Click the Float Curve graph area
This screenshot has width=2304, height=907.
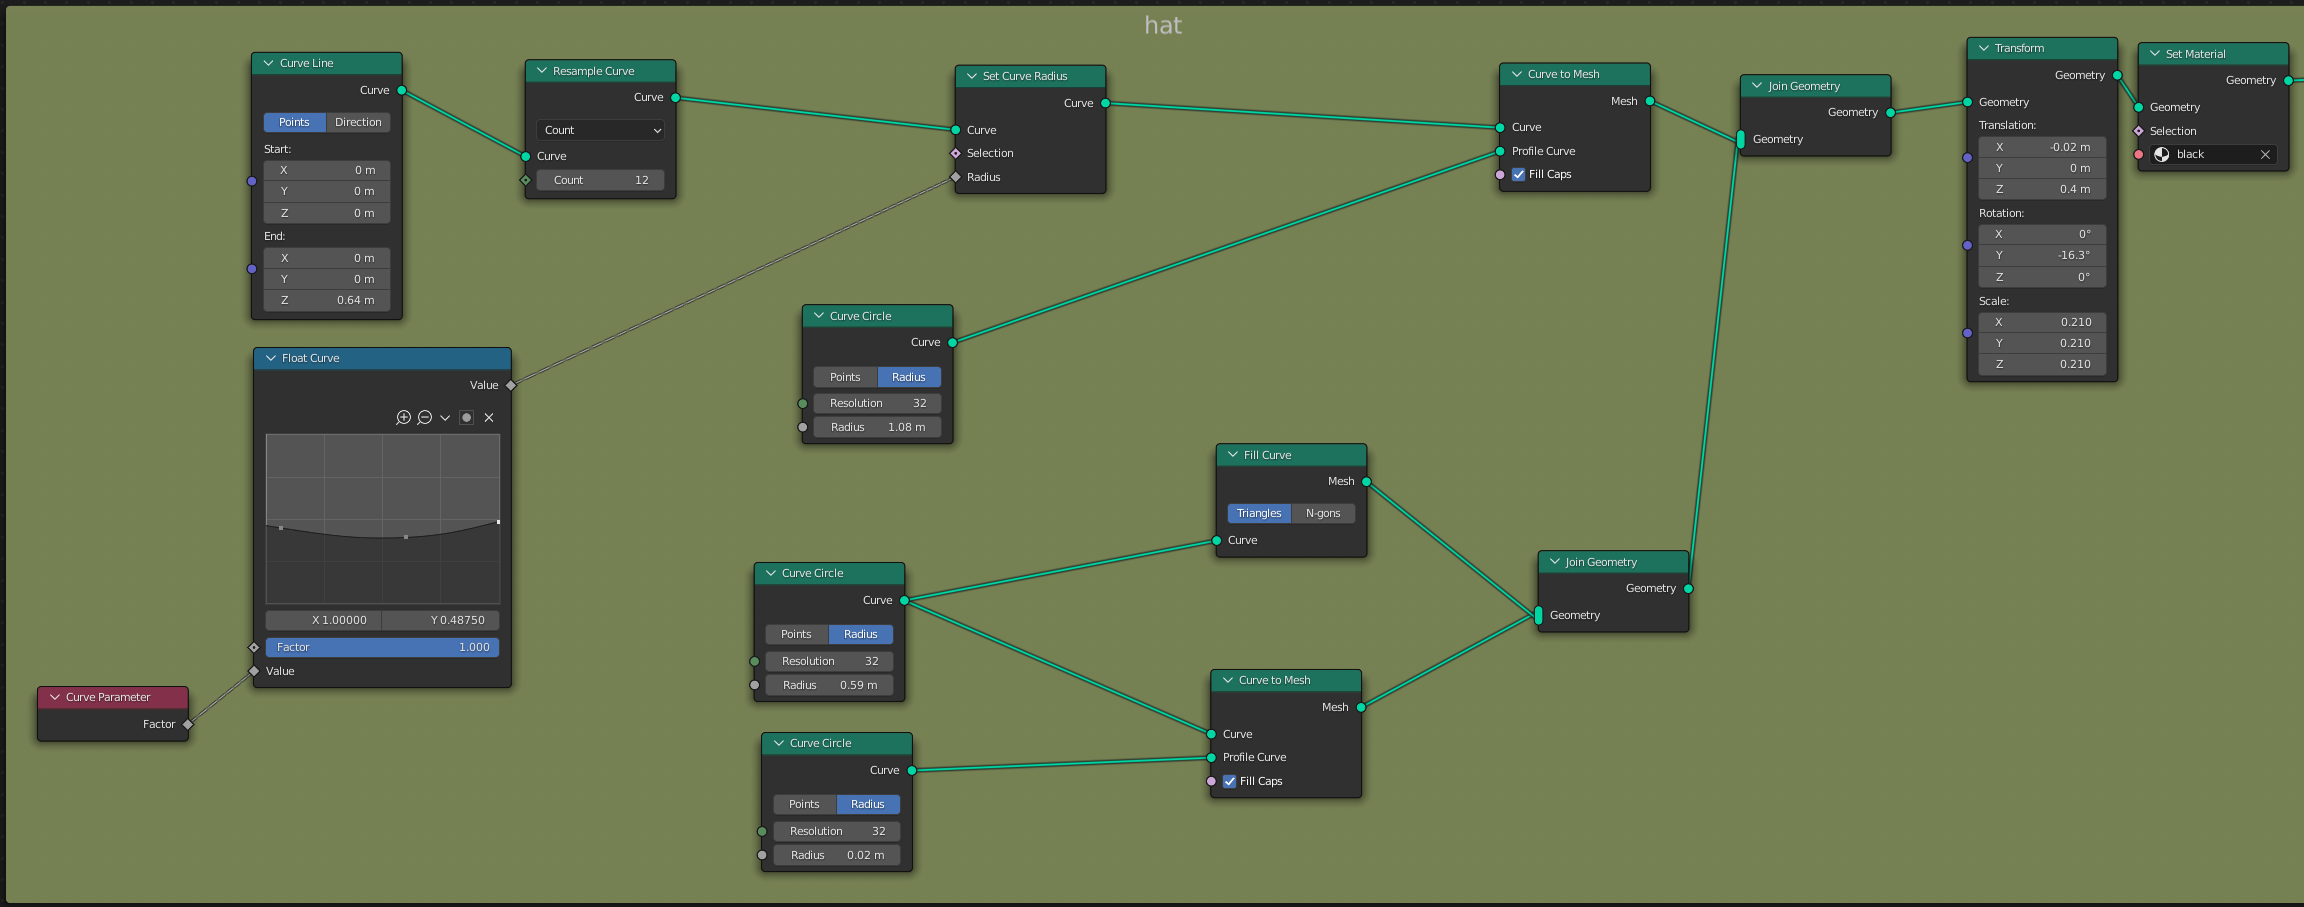click(382, 518)
